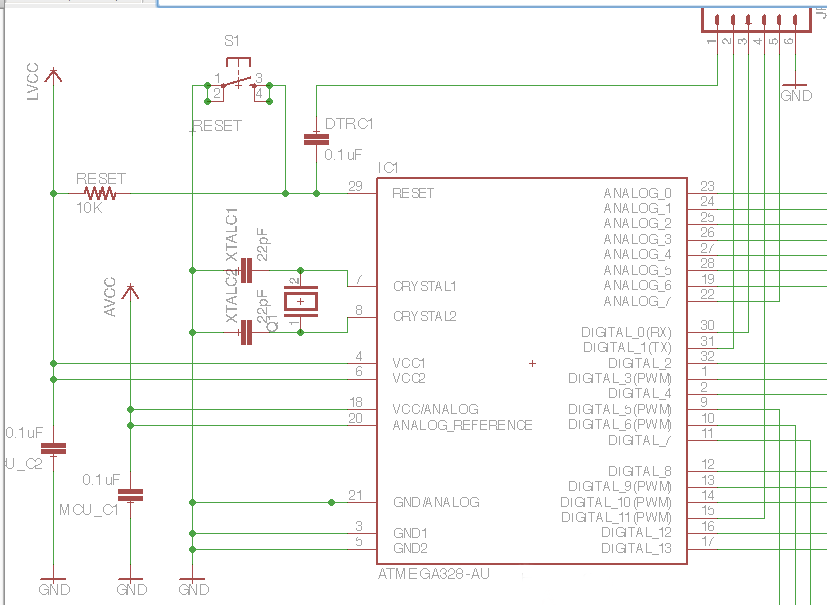Click the DIGITAL_11(PWM) pin label
The image size is (827, 605).
(x=617, y=517)
